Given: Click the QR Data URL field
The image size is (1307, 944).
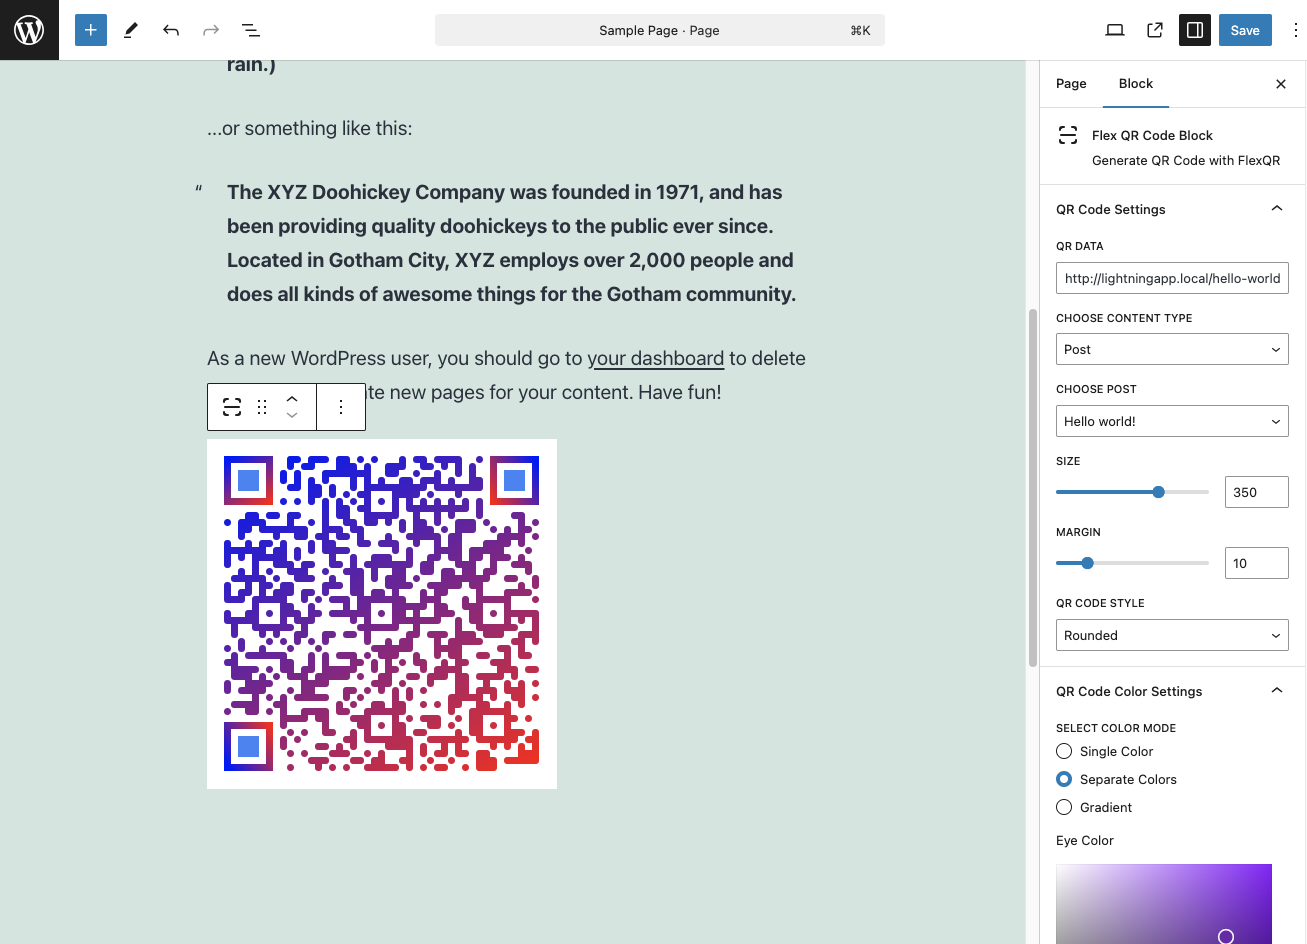Looking at the screenshot, I should tap(1172, 278).
